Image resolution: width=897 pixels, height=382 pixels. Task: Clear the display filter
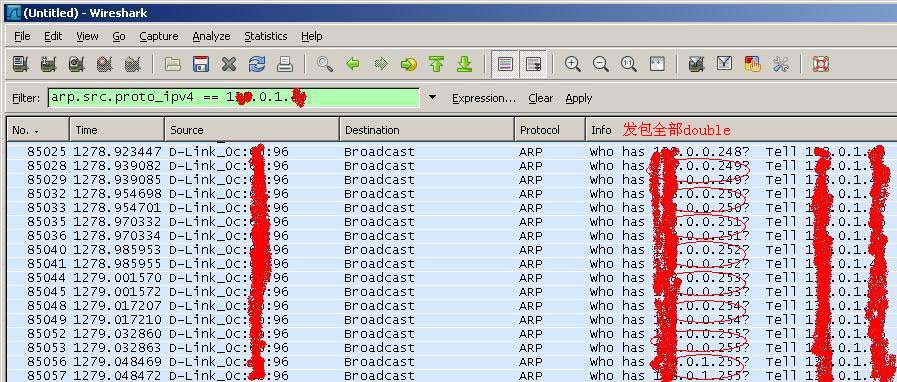coord(541,98)
